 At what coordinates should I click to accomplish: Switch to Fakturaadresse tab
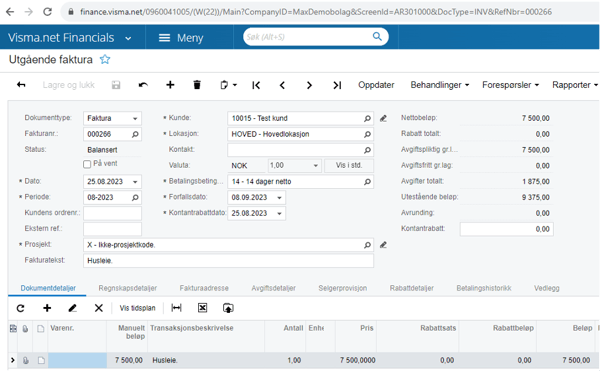tap(204, 288)
